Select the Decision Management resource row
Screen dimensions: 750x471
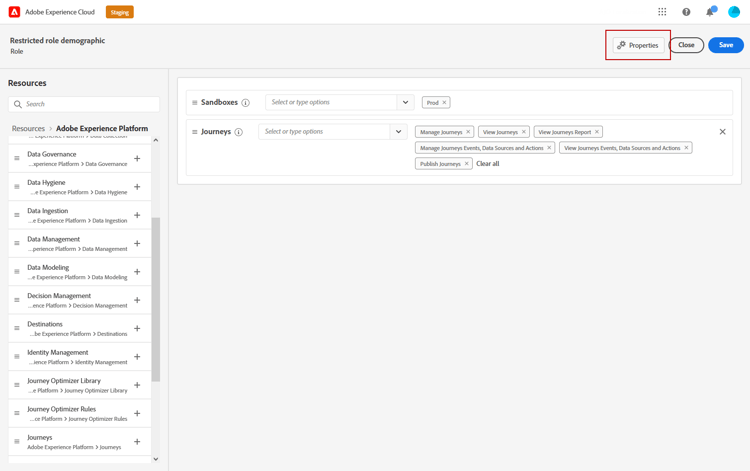[80, 300]
